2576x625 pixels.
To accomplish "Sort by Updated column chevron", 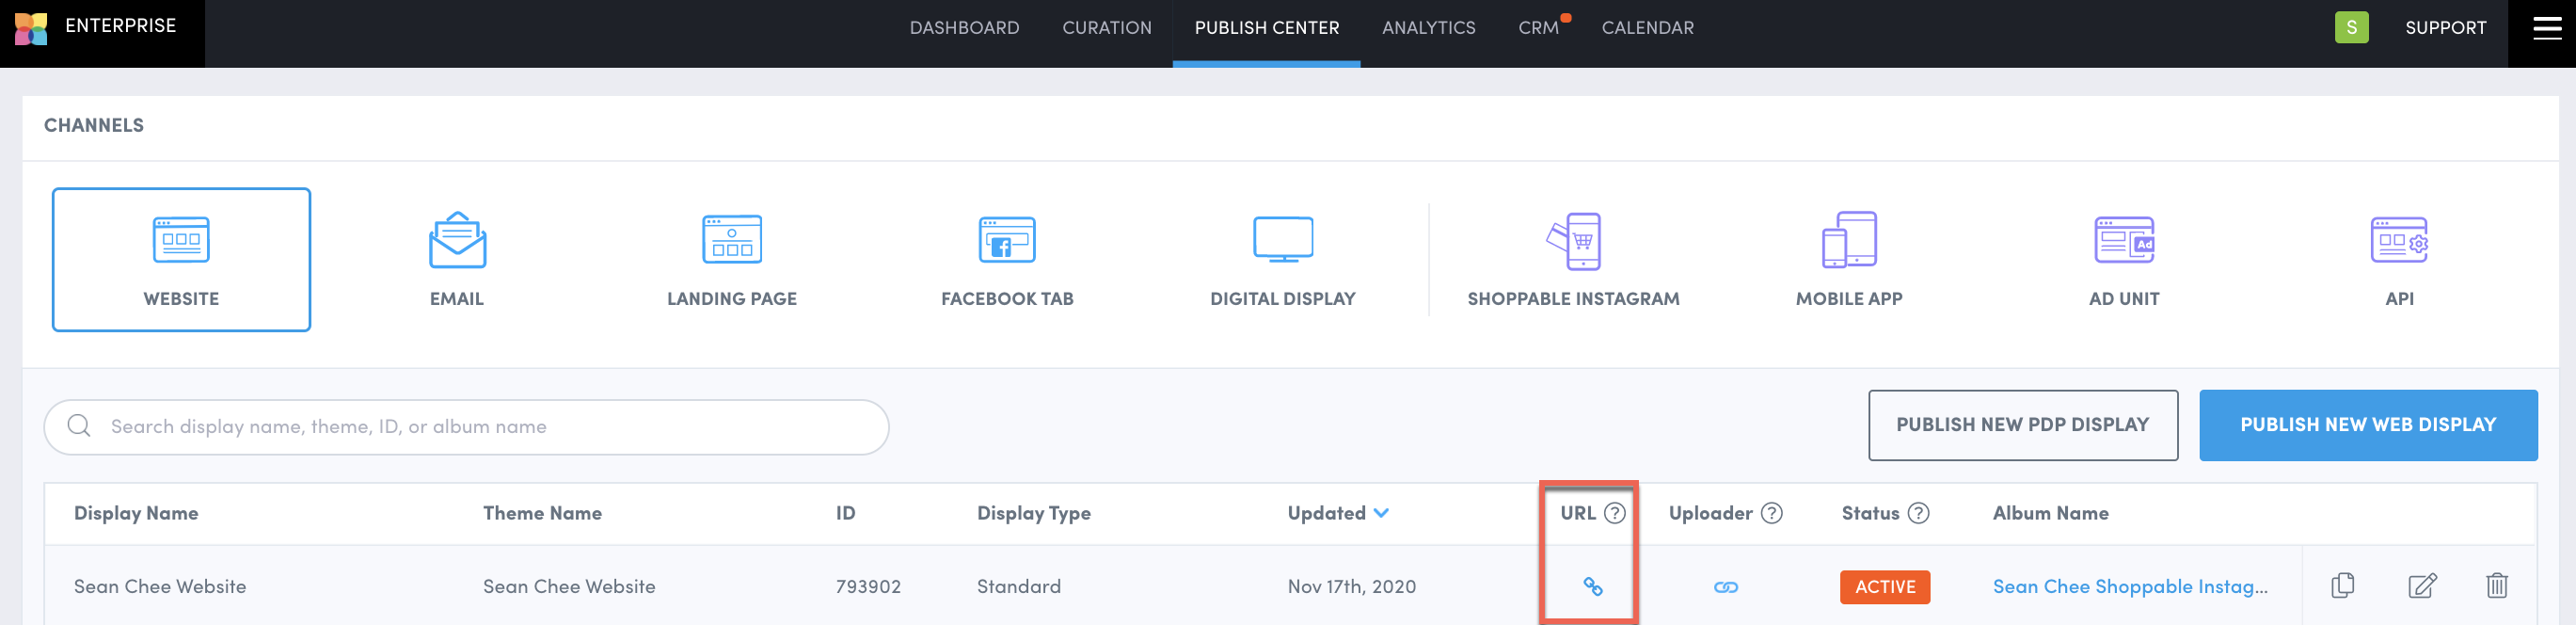I will tap(1381, 513).
